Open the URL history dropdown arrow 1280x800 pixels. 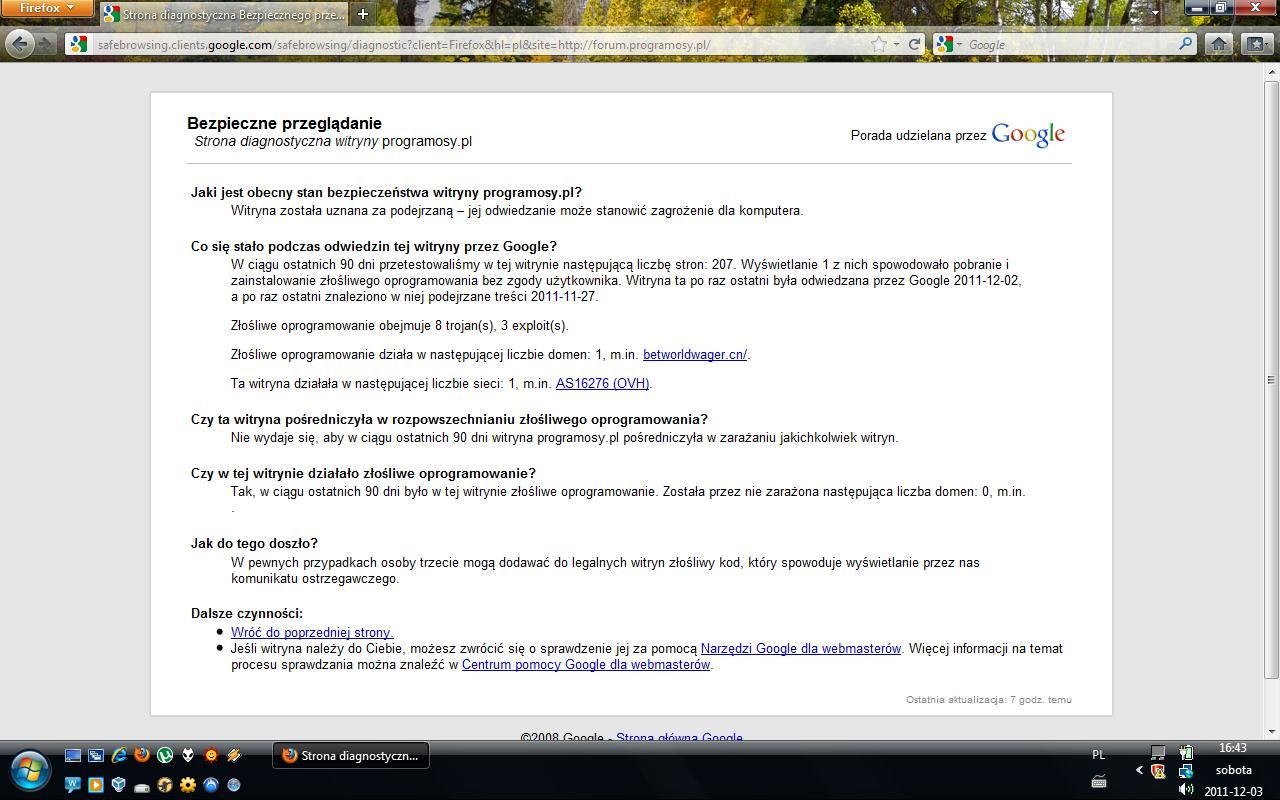click(896, 44)
